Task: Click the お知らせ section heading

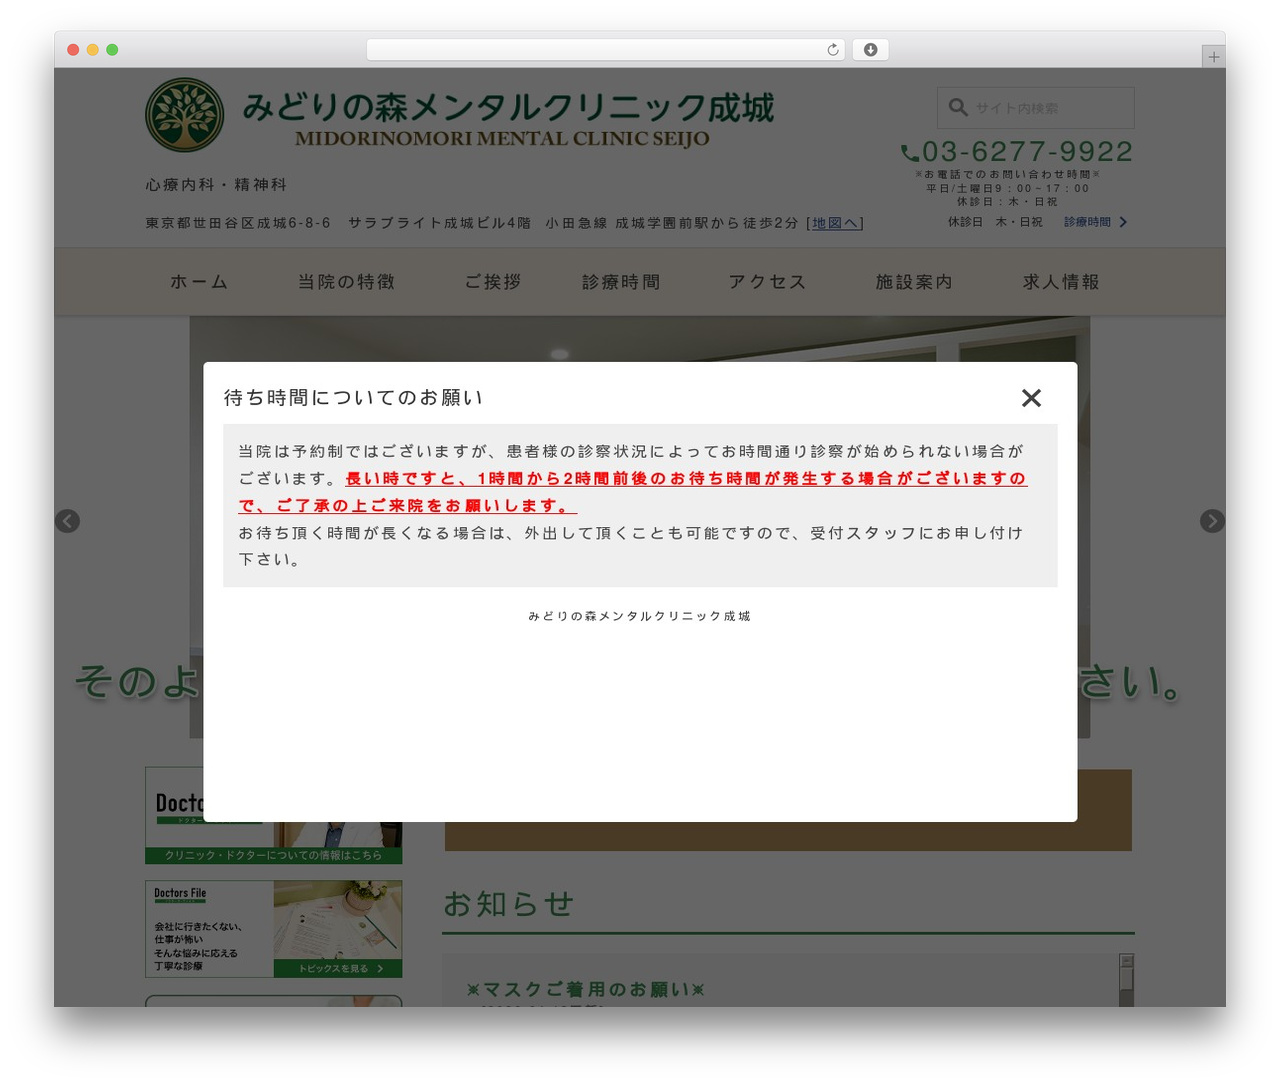Action: [508, 904]
